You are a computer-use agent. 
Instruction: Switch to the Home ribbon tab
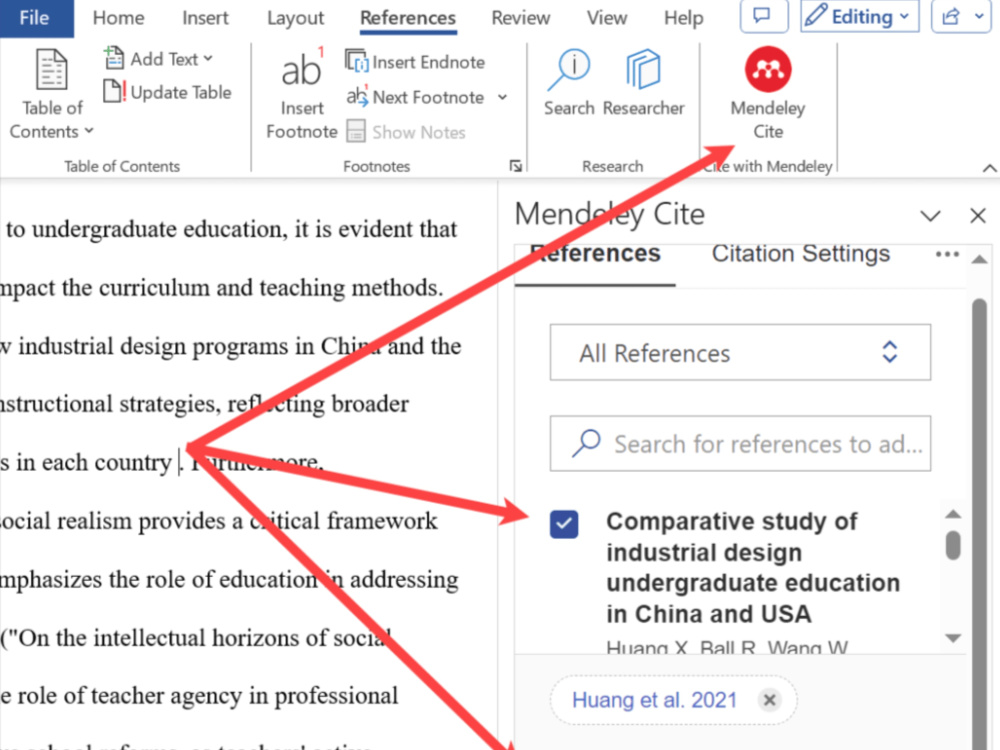pos(119,18)
